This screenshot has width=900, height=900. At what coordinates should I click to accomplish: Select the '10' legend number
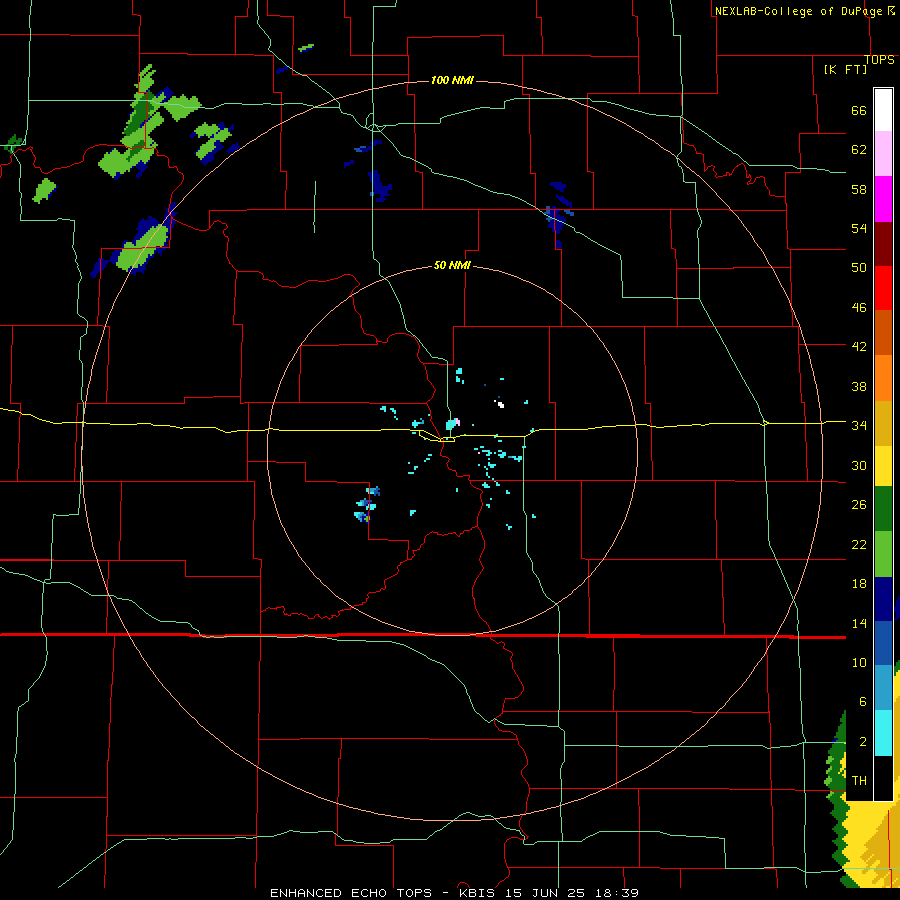(x=859, y=662)
